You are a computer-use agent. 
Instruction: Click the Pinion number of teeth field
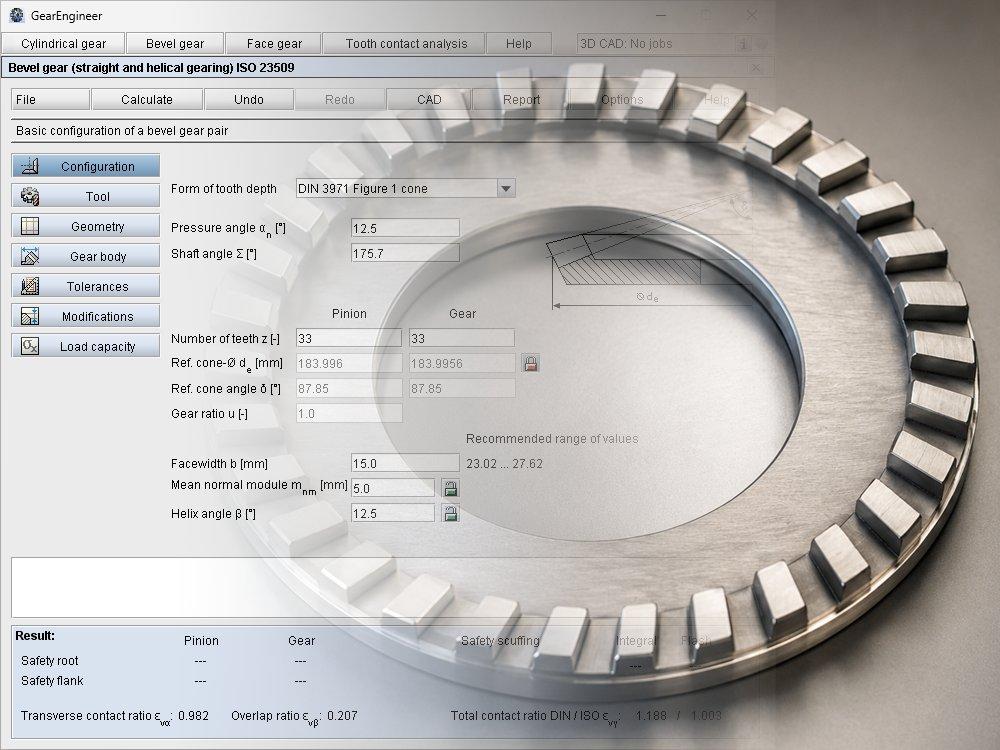pos(349,339)
